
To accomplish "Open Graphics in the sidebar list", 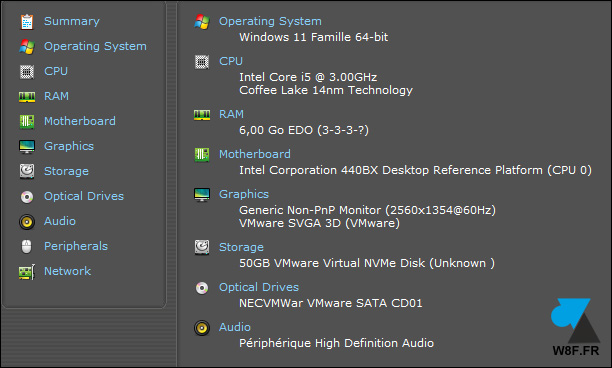I will point(69,146).
